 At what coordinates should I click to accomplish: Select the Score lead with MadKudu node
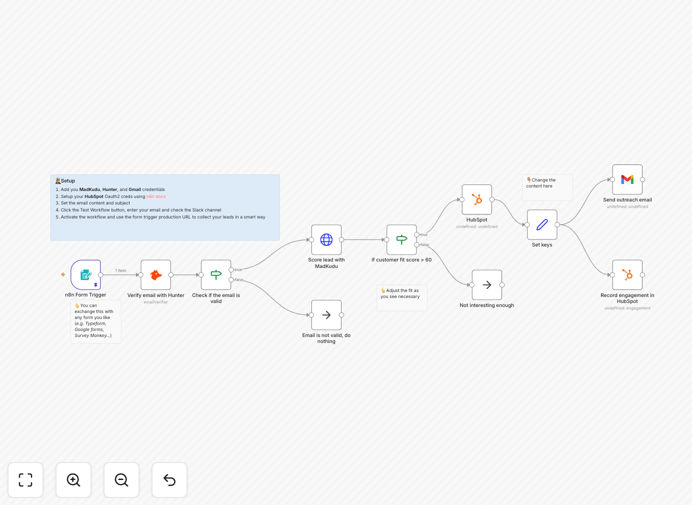326,240
